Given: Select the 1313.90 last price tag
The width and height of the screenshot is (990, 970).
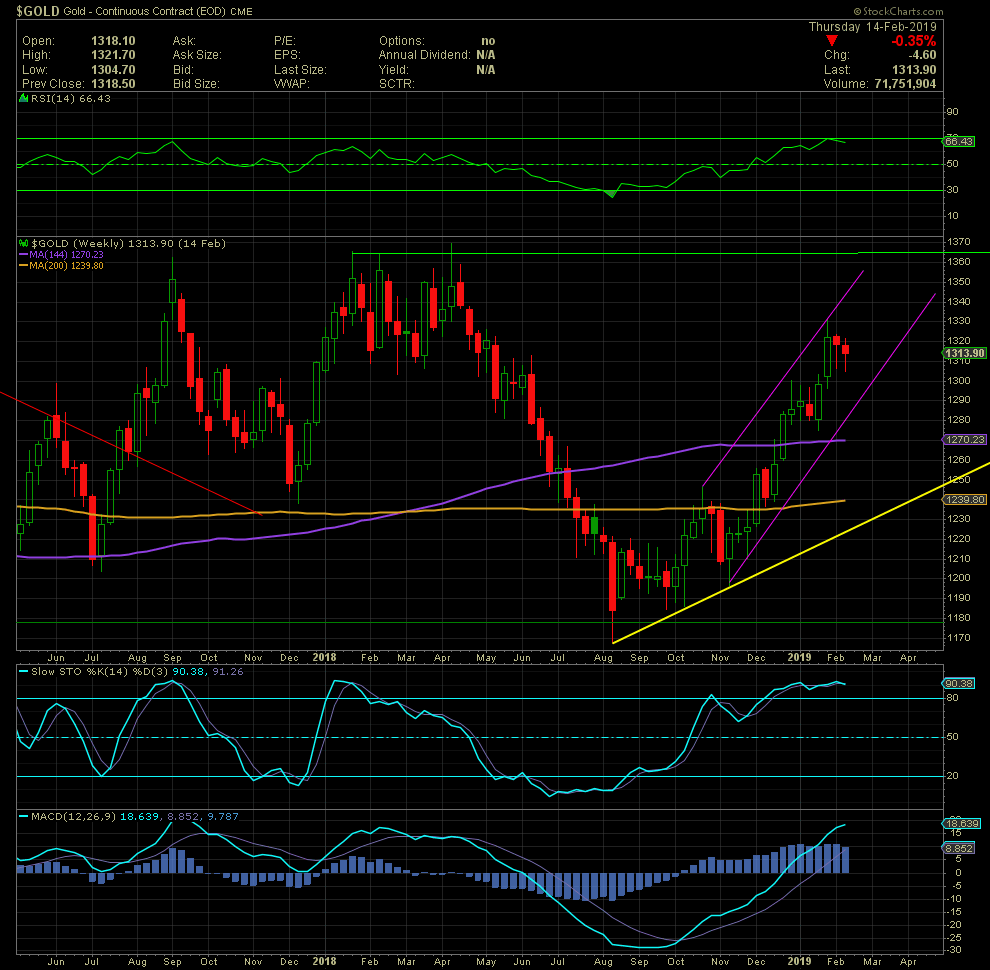Looking at the screenshot, I should [962, 354].
